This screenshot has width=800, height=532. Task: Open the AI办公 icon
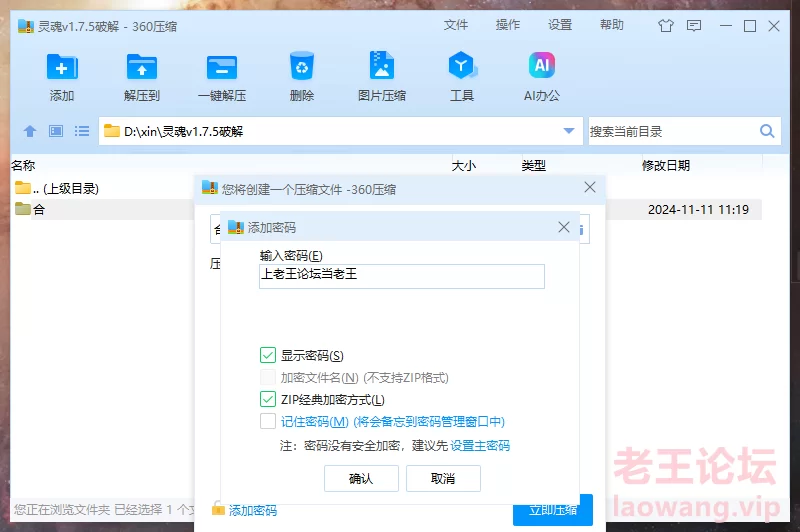542,65
